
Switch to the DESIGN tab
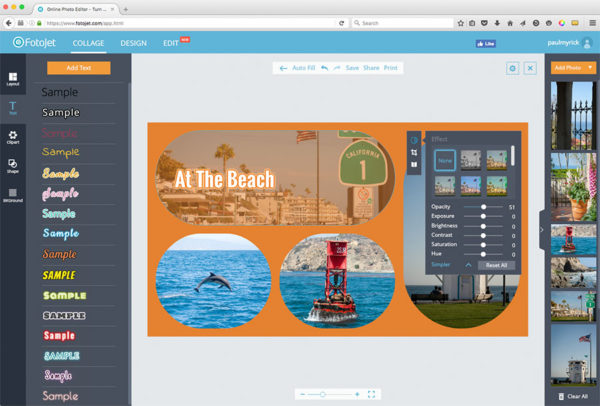[134, 43]
